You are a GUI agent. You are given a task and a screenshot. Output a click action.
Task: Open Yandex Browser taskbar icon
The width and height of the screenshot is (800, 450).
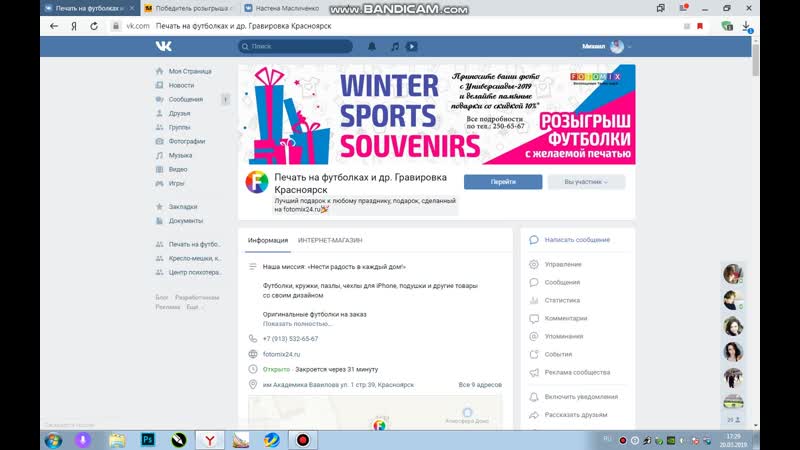coord(210,440)
